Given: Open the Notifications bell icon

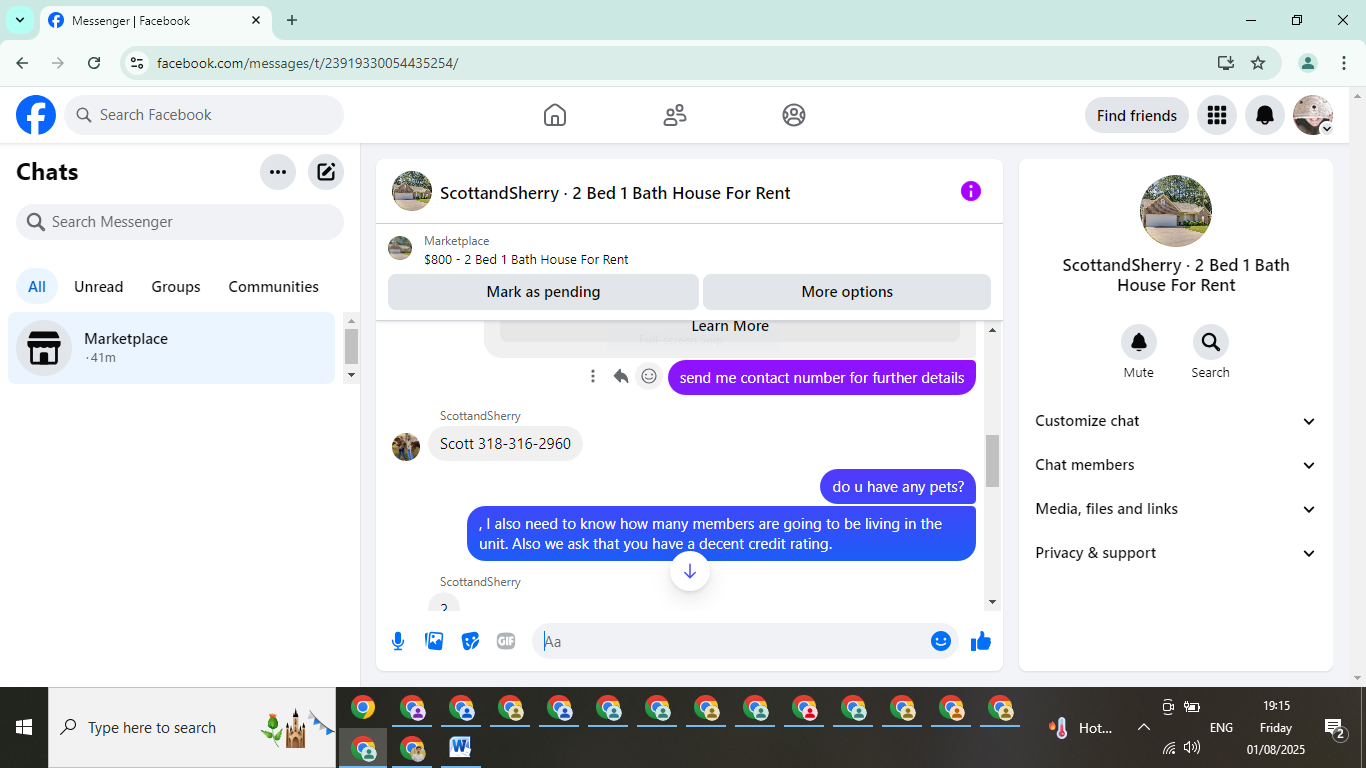Looking at the screenshot, I should tap(1265, 115).
